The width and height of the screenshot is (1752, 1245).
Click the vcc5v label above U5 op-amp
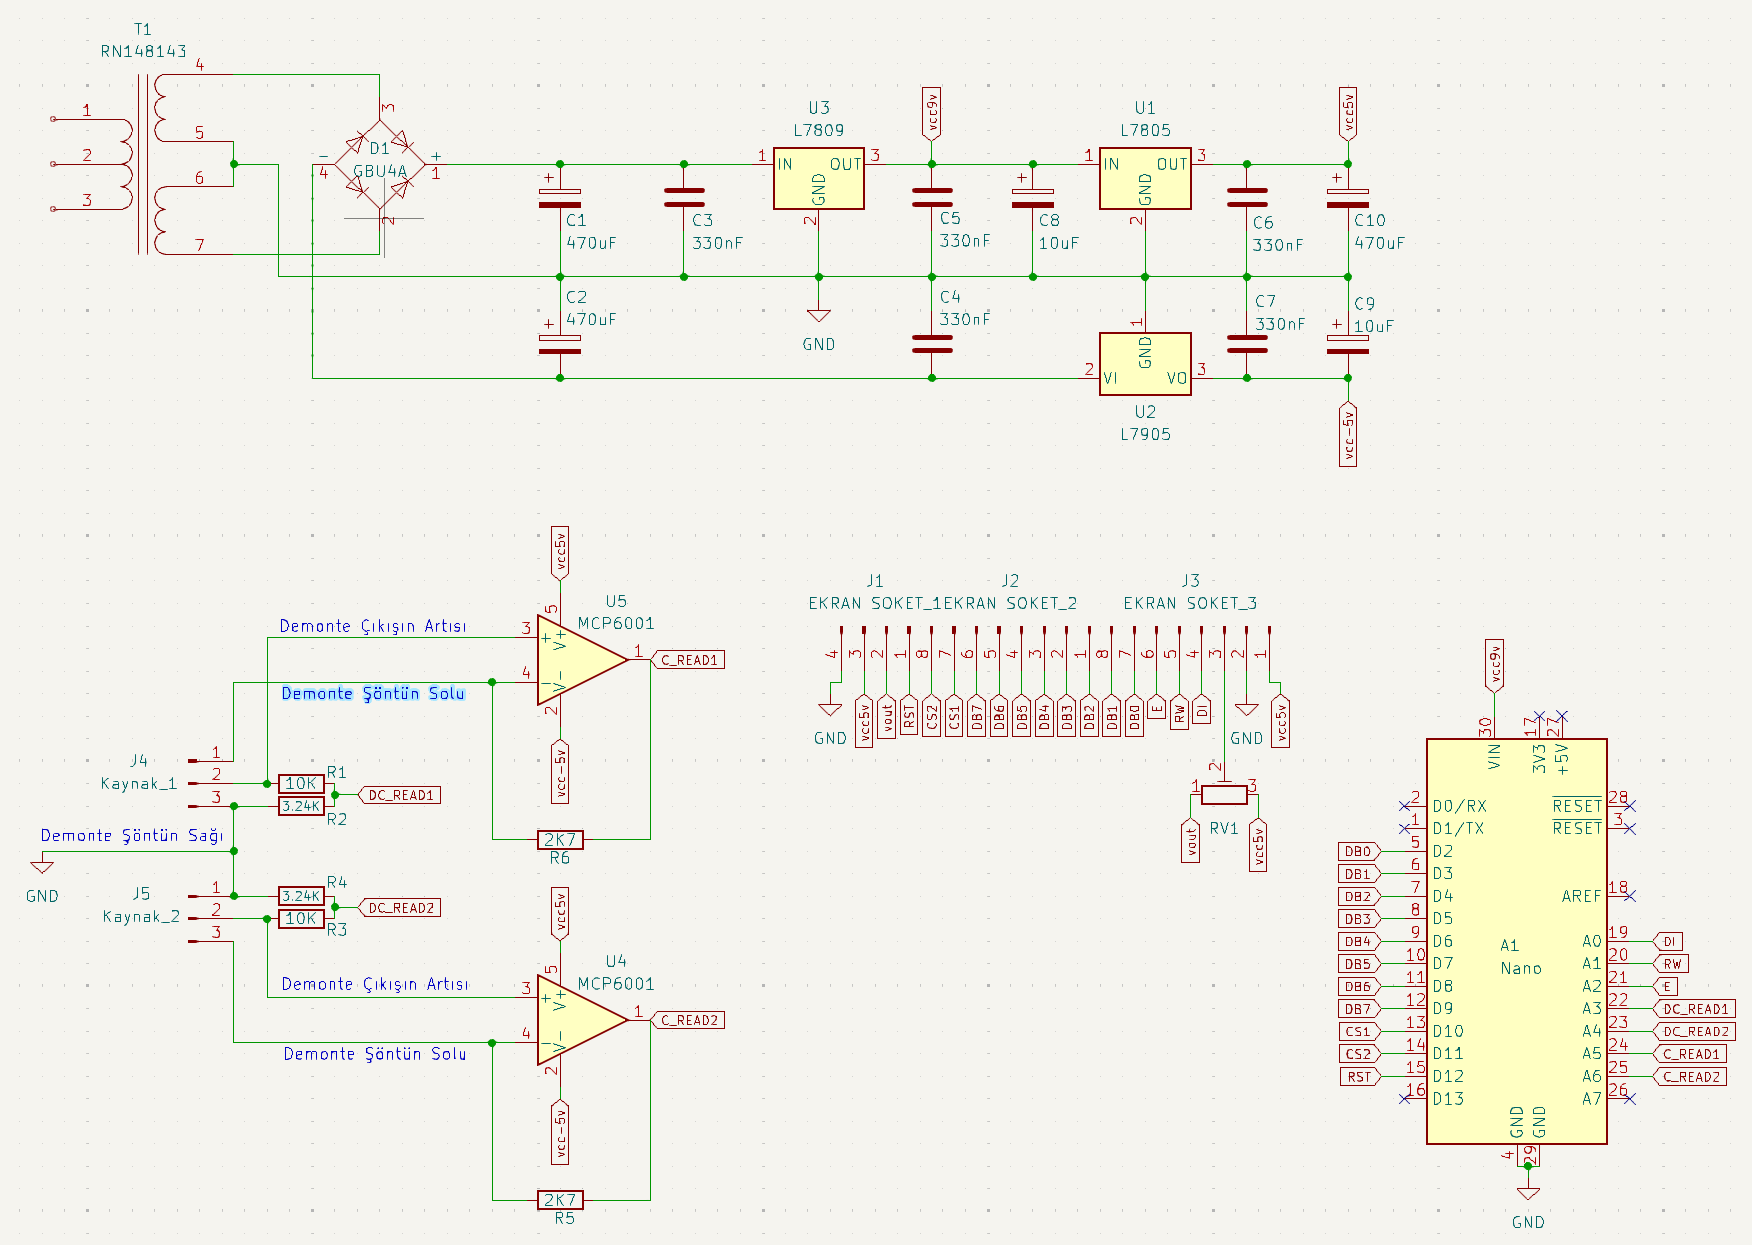point(560,553)
